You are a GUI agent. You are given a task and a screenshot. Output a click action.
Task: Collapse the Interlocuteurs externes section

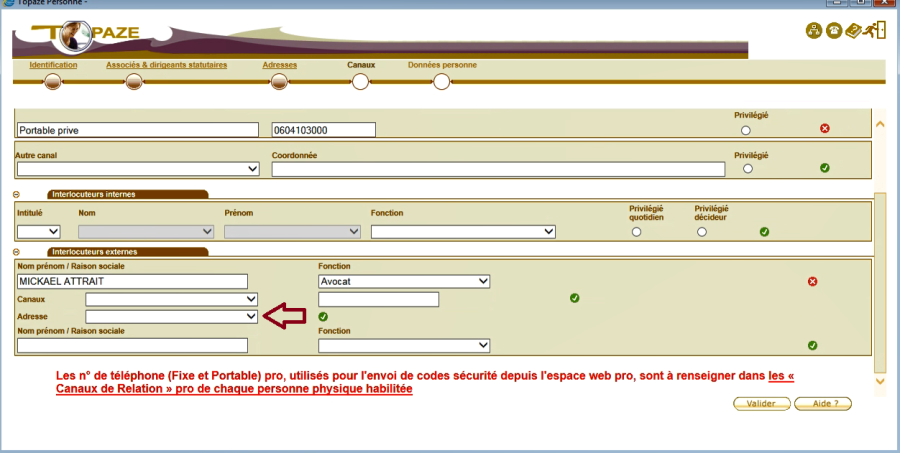point(17,252)
